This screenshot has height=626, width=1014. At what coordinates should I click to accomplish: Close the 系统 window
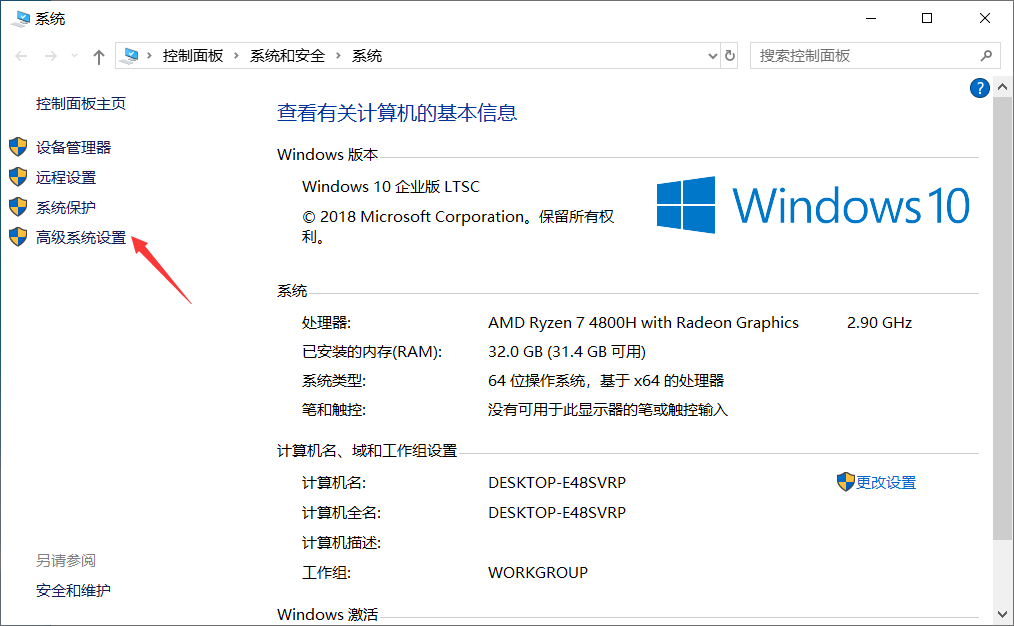pos(984,18)
